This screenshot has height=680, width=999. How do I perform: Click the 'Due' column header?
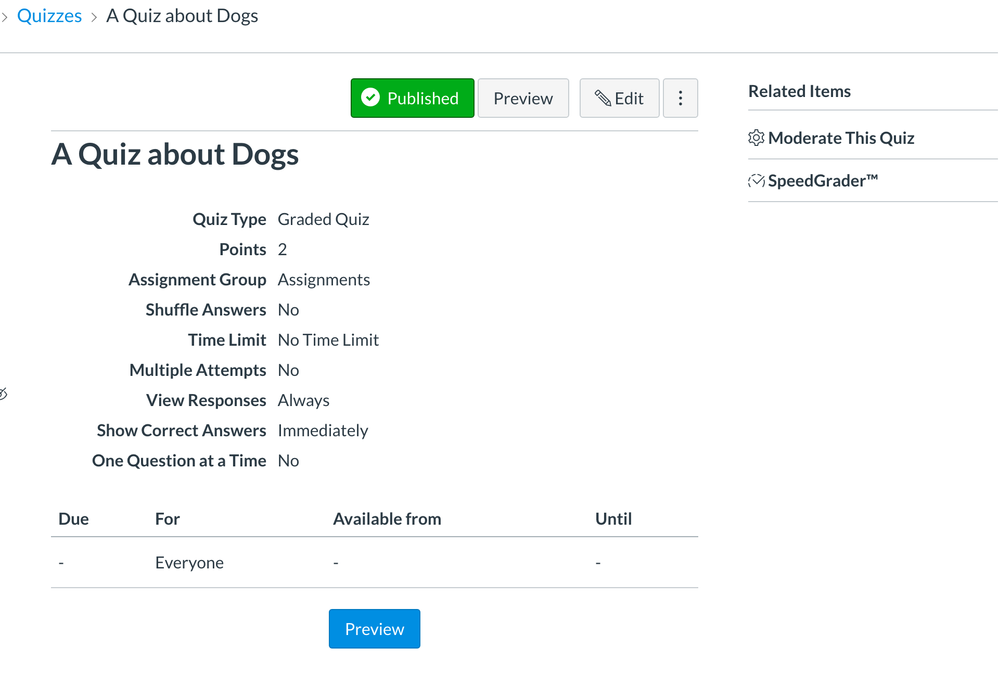pos(74,519)
